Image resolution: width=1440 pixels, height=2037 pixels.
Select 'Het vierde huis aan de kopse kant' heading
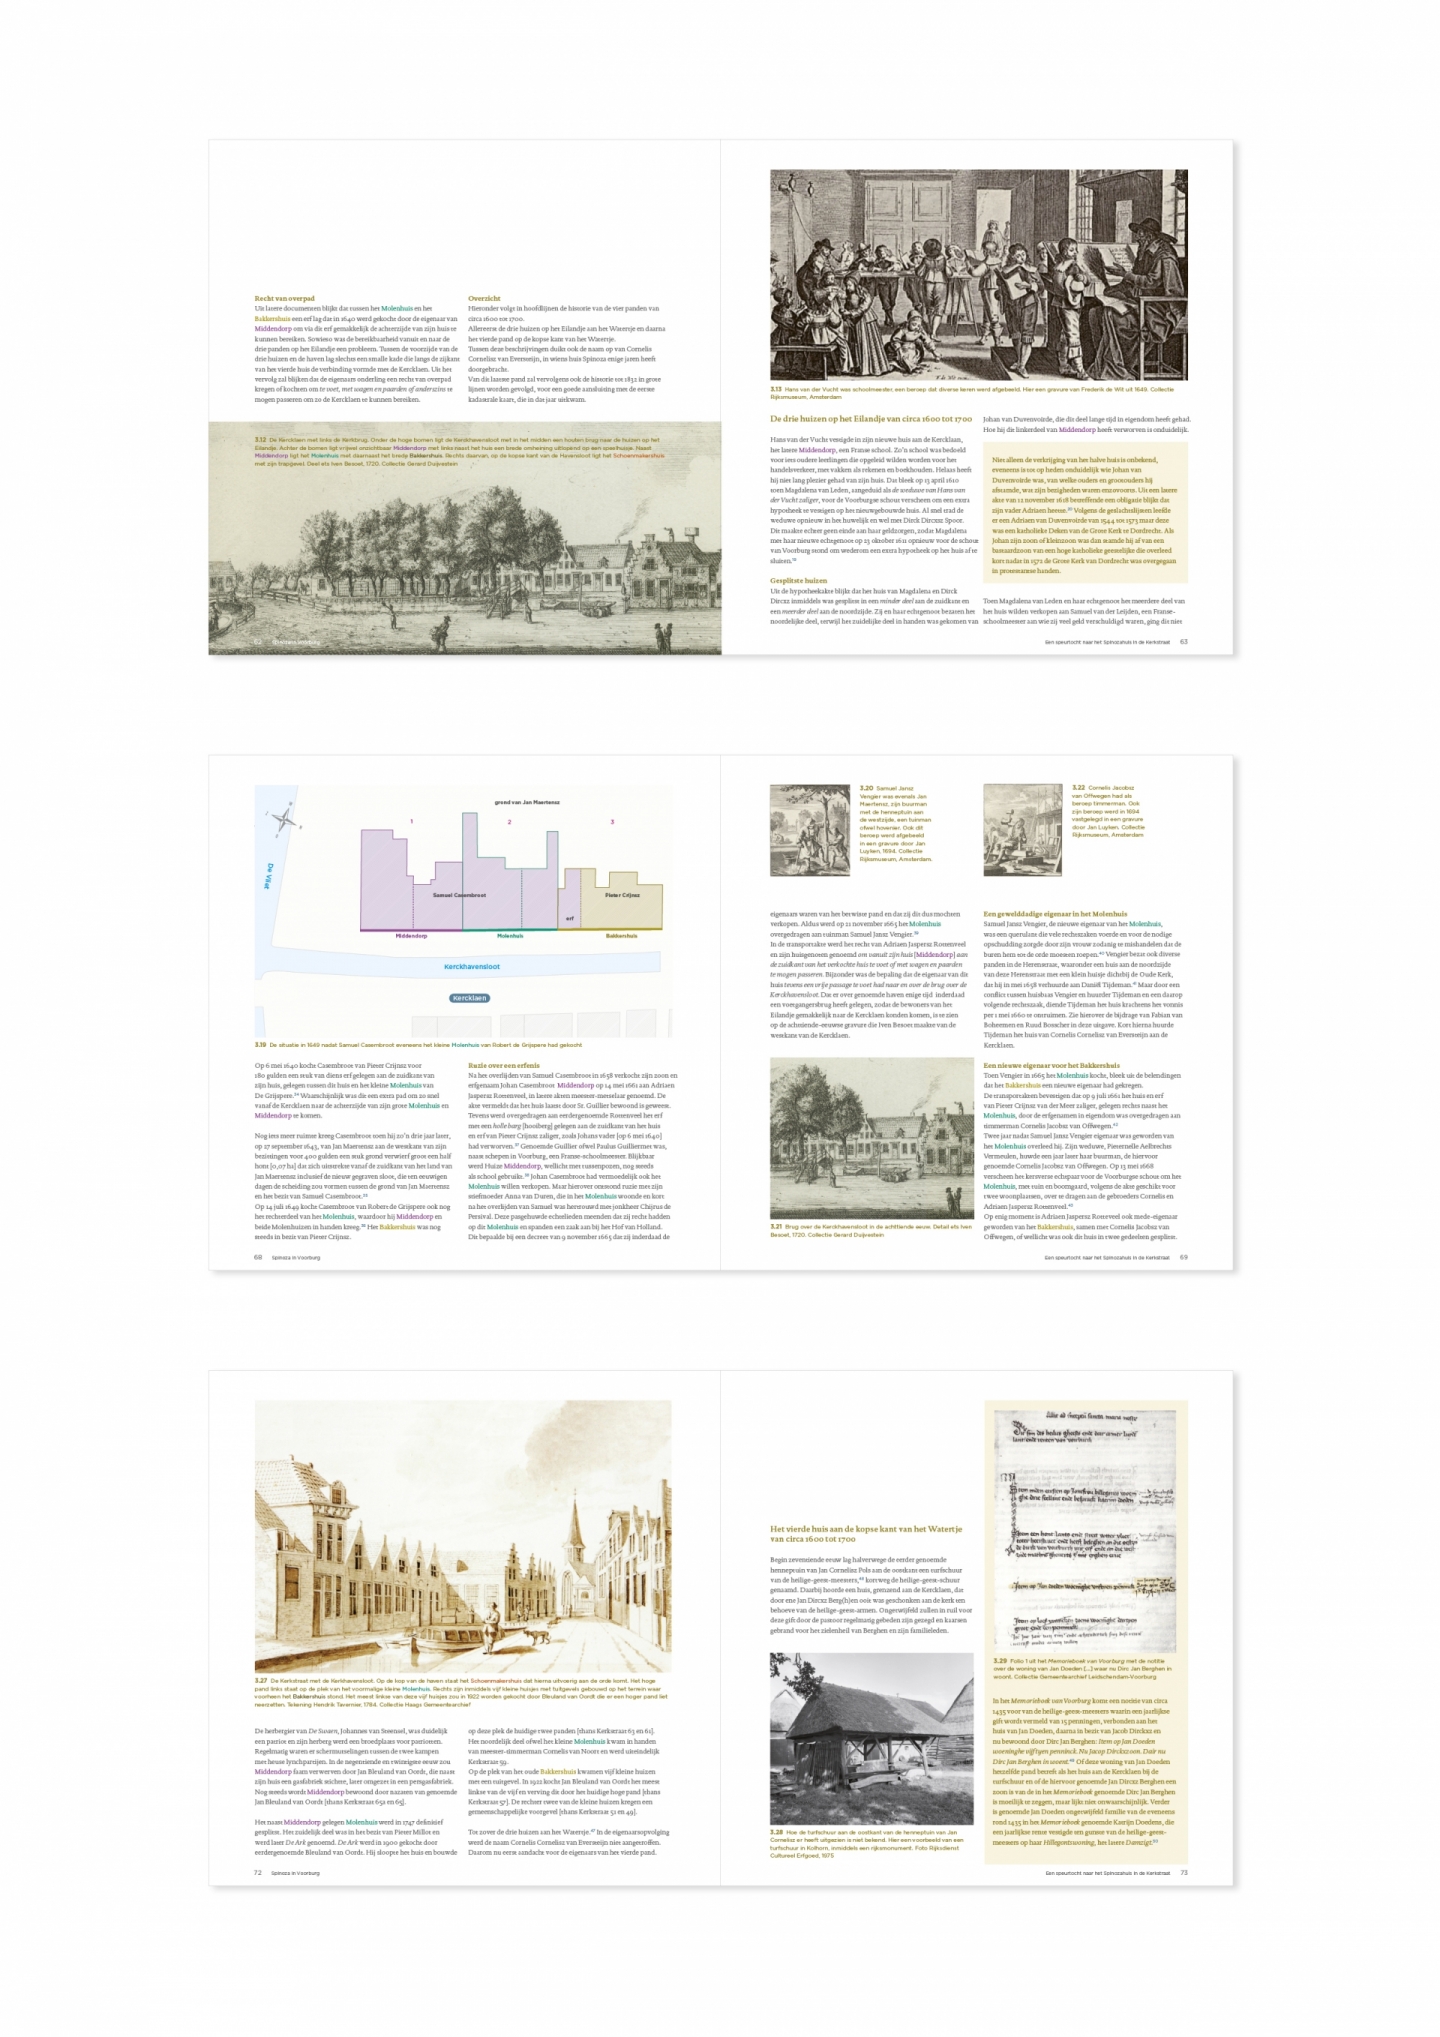[865, 1534]
